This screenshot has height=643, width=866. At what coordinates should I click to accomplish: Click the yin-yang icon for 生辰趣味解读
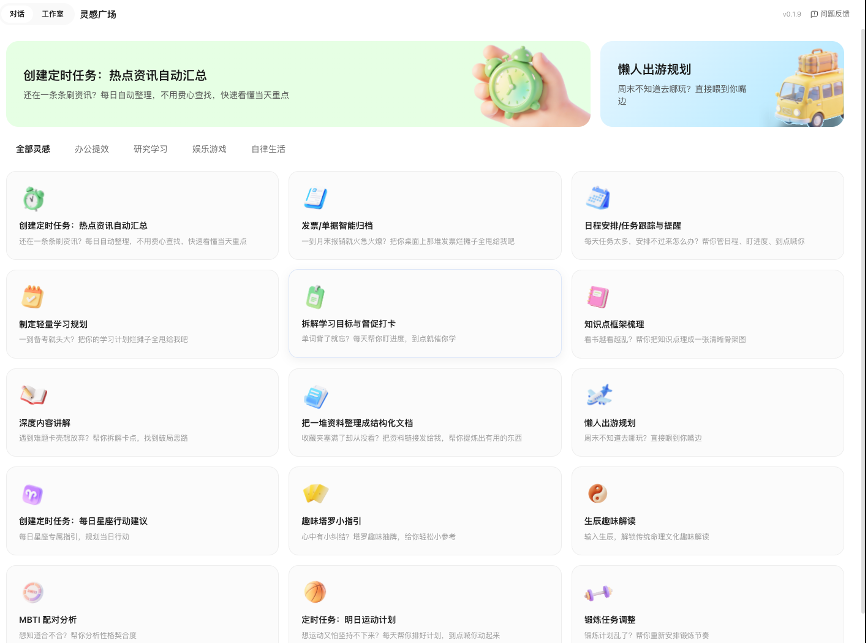(x=598, y=493)
